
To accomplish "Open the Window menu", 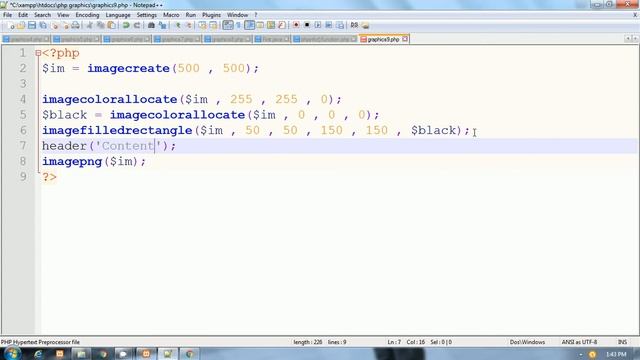I will click(x=238, y=15).
